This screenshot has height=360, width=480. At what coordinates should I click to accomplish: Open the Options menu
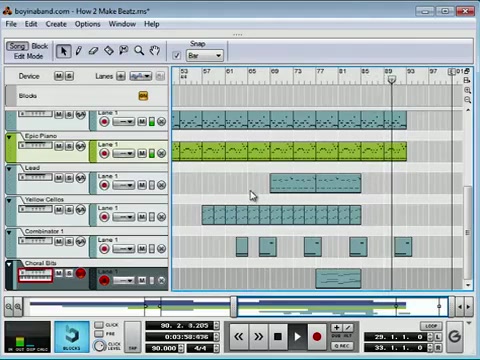click(87, 24)
